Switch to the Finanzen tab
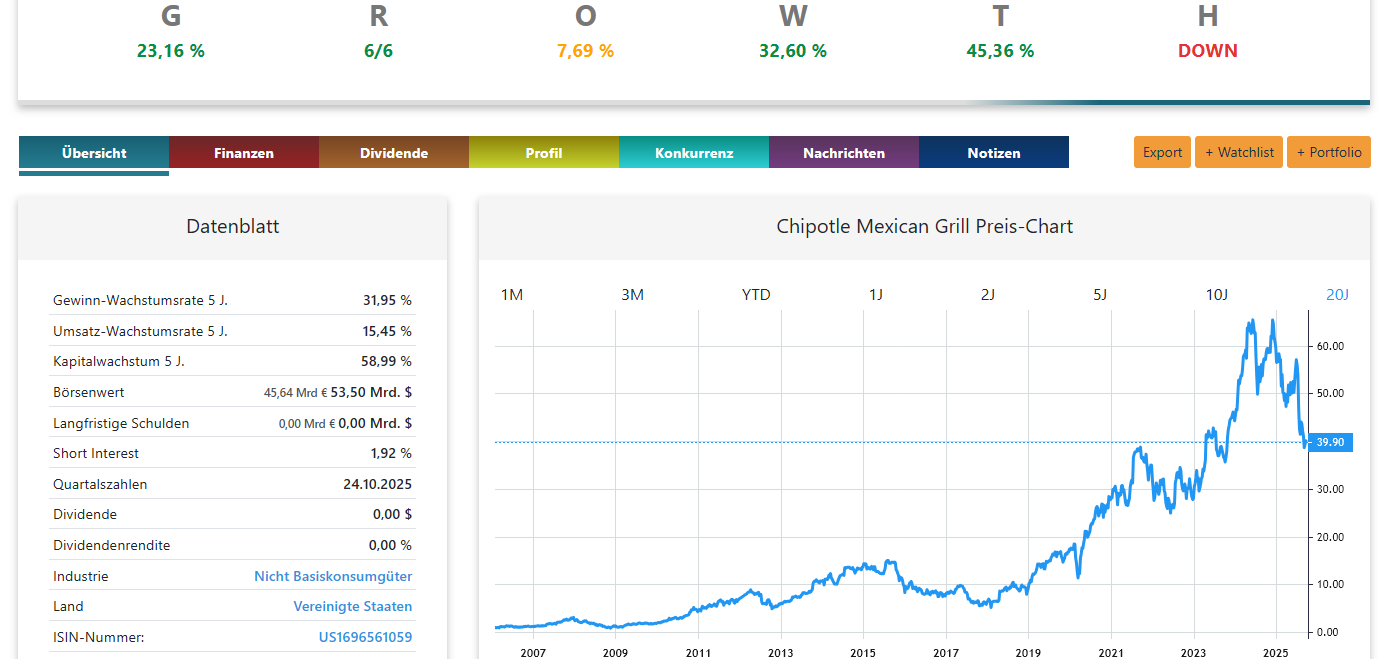Screen dimensions: 1387x659 pos(244,153)
